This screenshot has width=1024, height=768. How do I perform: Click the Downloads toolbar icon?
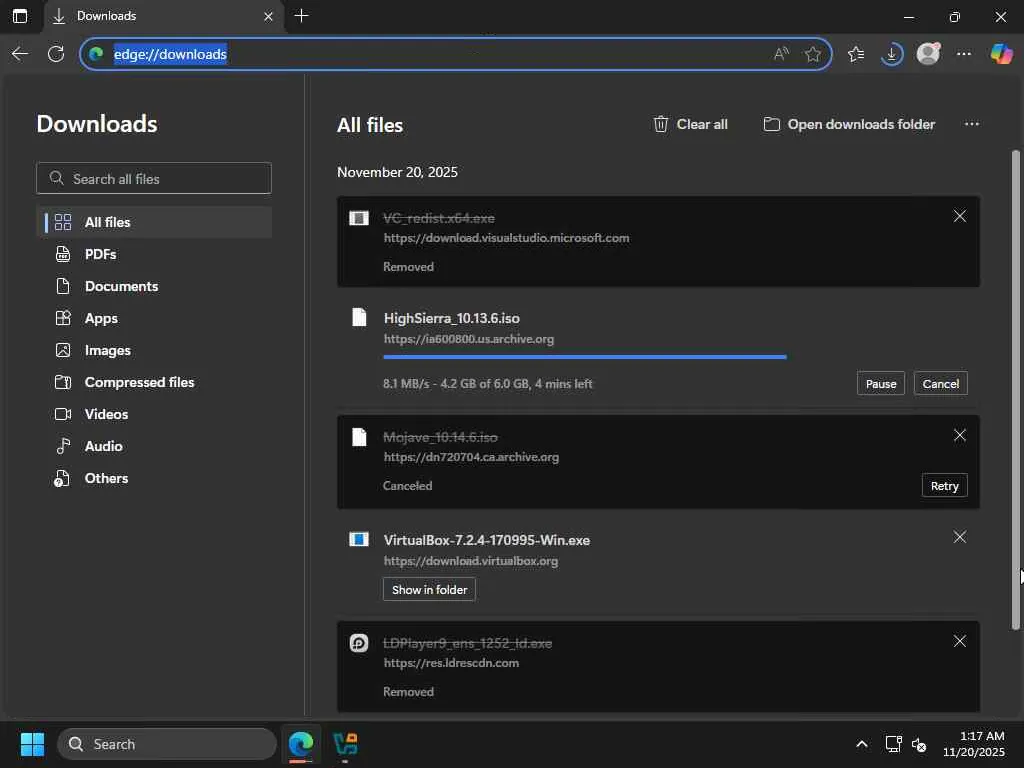tap(891, 54)
